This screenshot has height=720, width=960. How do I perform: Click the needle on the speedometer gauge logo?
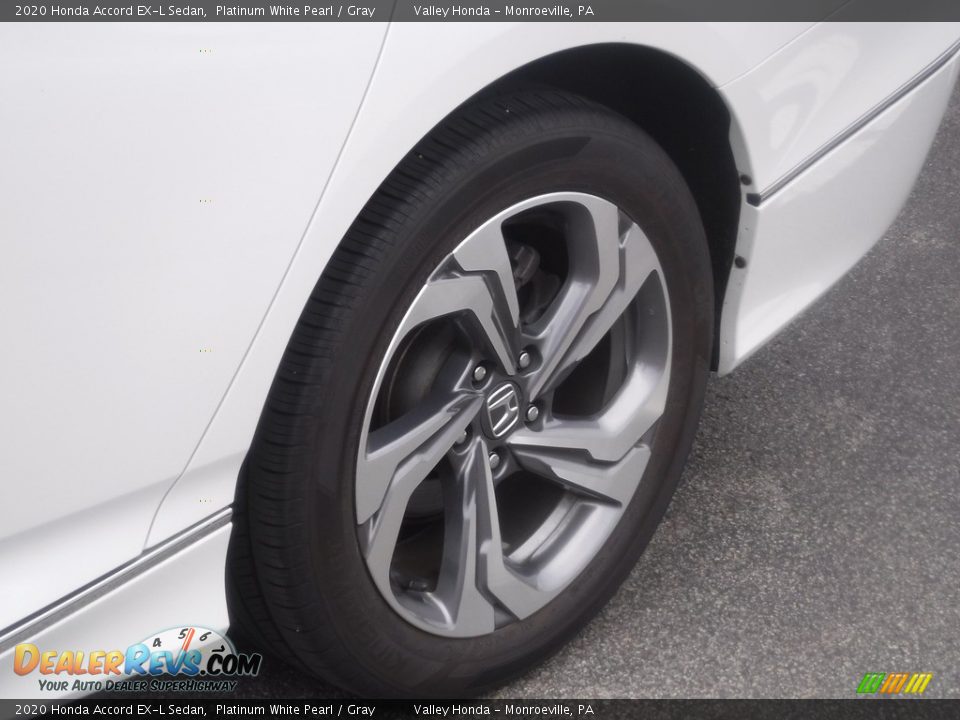(x=190, y=642)
